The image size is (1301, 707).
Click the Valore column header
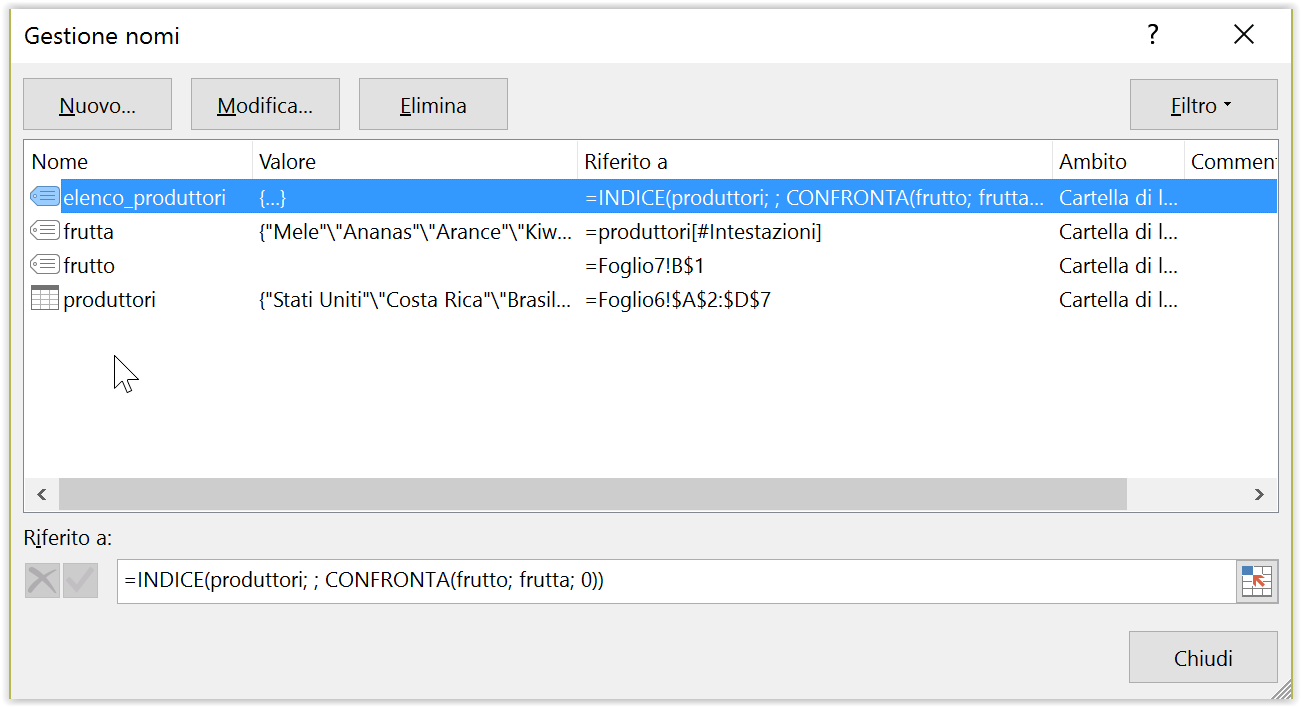click(415, 161)
